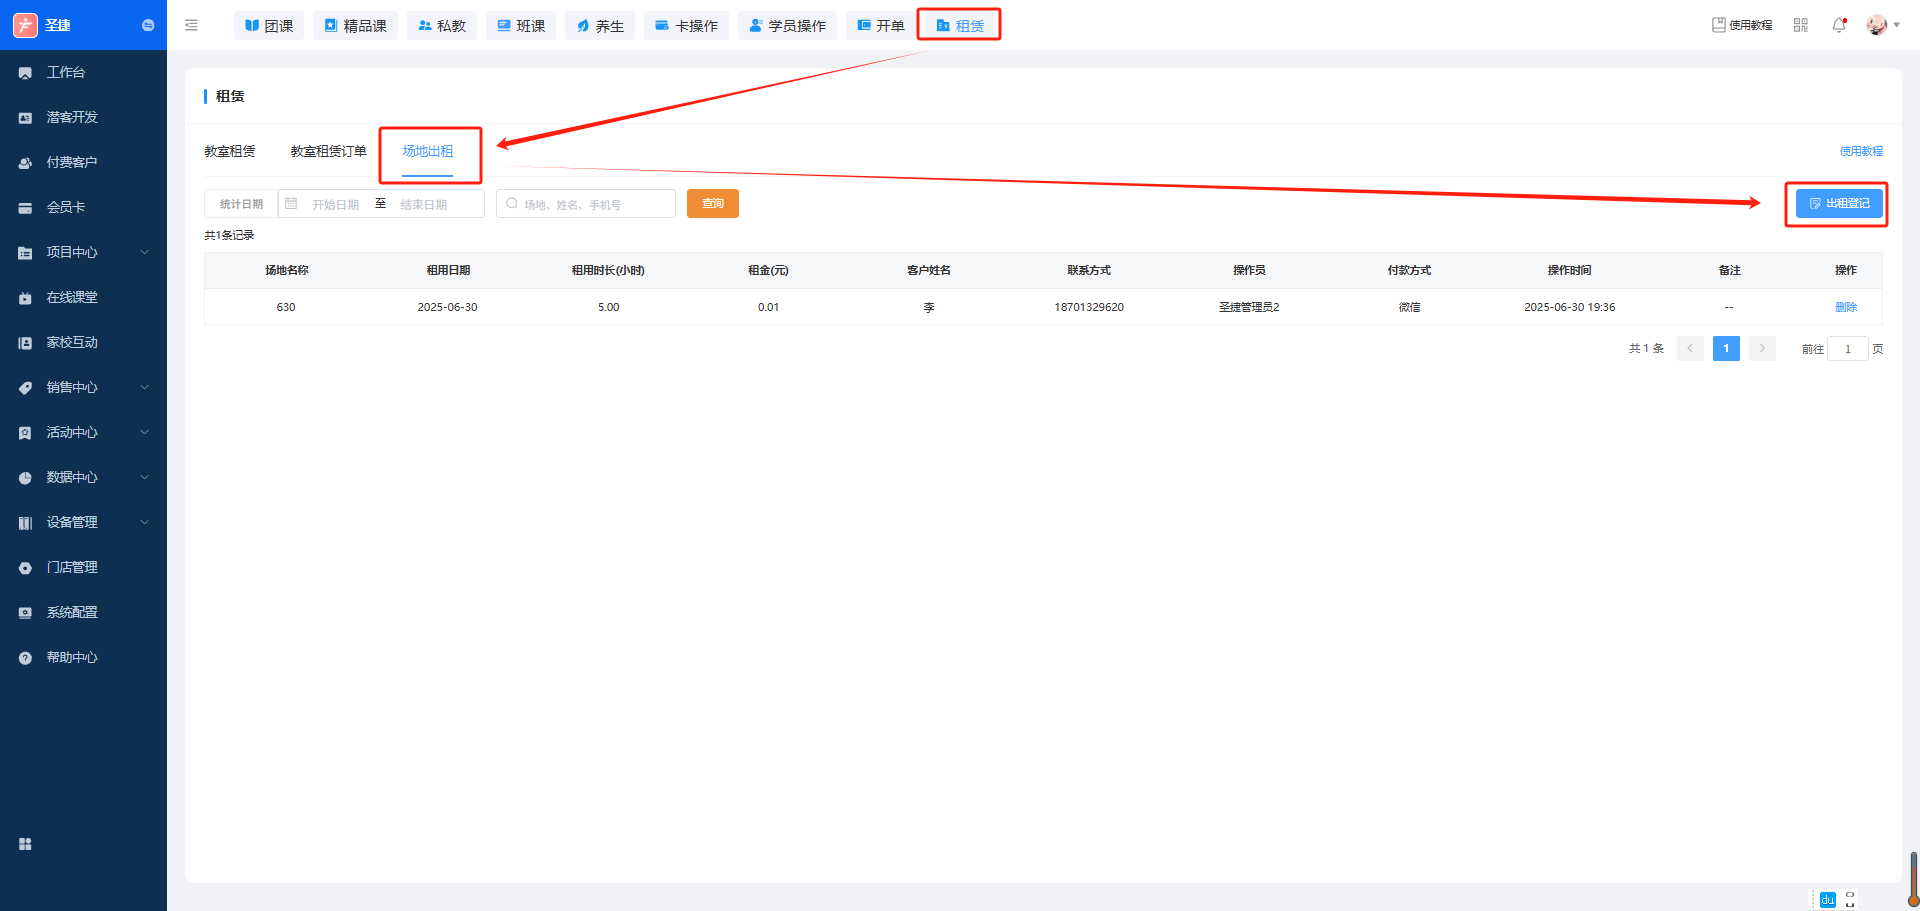Click the apps grid icon at sidebar bottom
Viewport: 1920px width, 911px height.
pyautogui.click(x=25, y=844)
